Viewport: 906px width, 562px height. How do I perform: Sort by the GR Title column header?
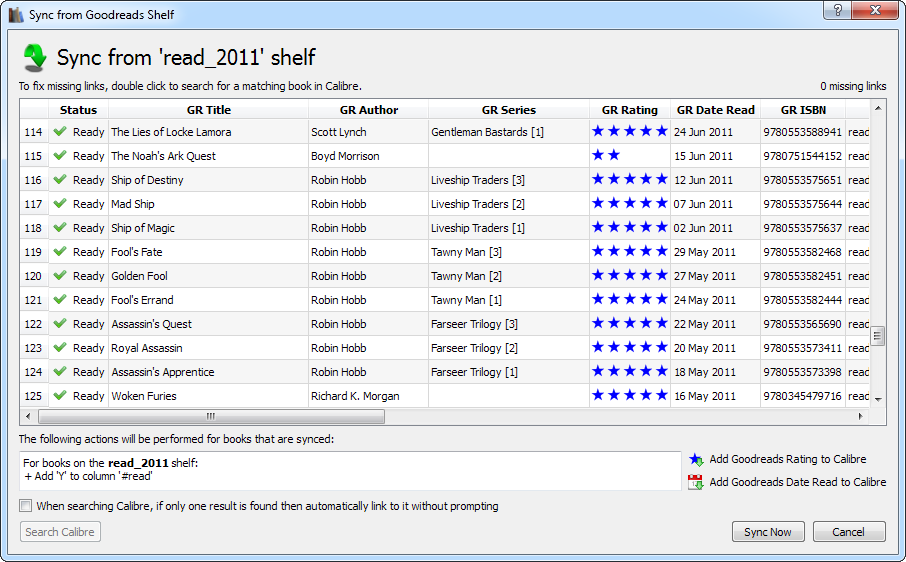[209, 110]
